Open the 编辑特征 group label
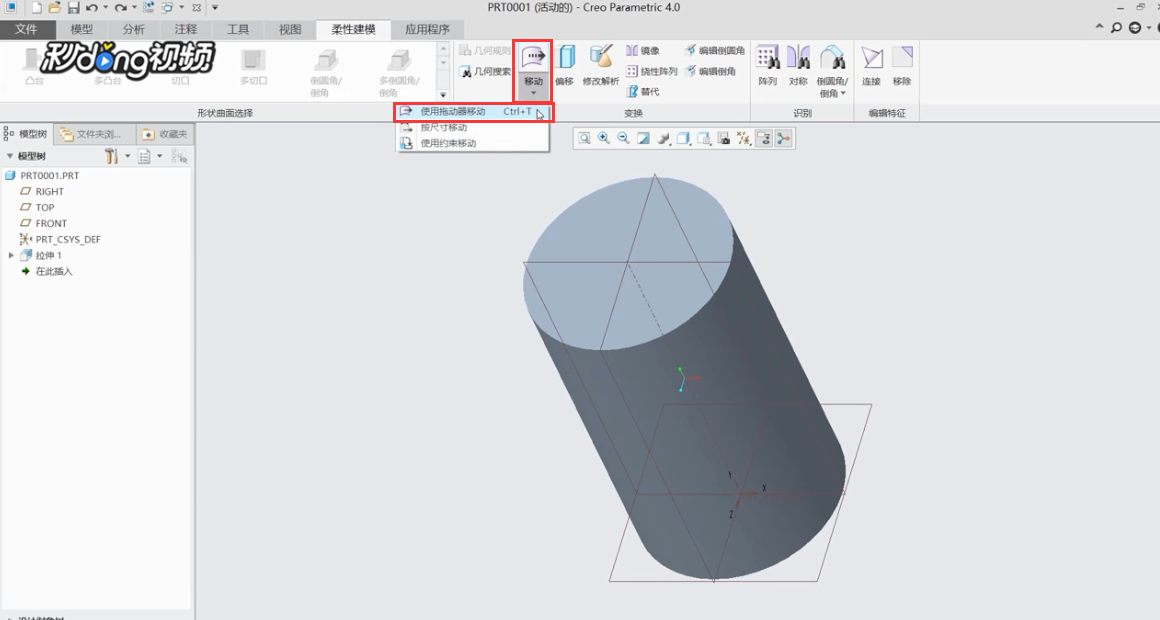 [x=887, y=113]
